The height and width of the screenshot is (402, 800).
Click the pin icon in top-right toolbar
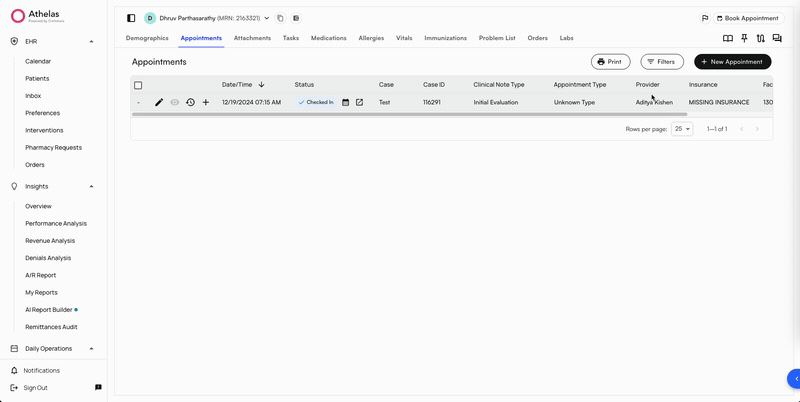[744, 38]
